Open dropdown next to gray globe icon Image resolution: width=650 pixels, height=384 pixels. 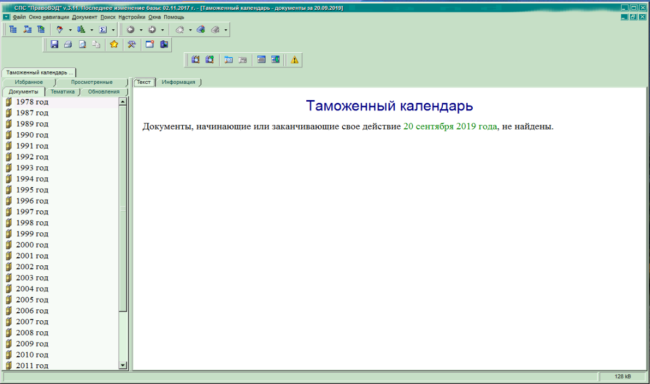coord(226,30)
